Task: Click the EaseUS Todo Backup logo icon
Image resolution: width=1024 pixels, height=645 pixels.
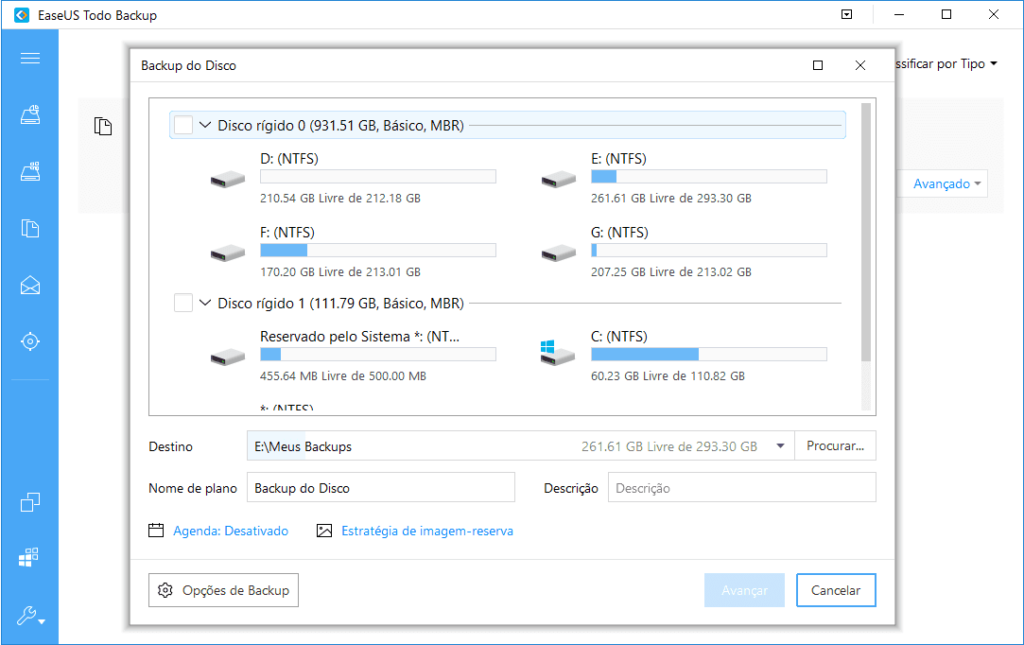Action: [22, 15]
